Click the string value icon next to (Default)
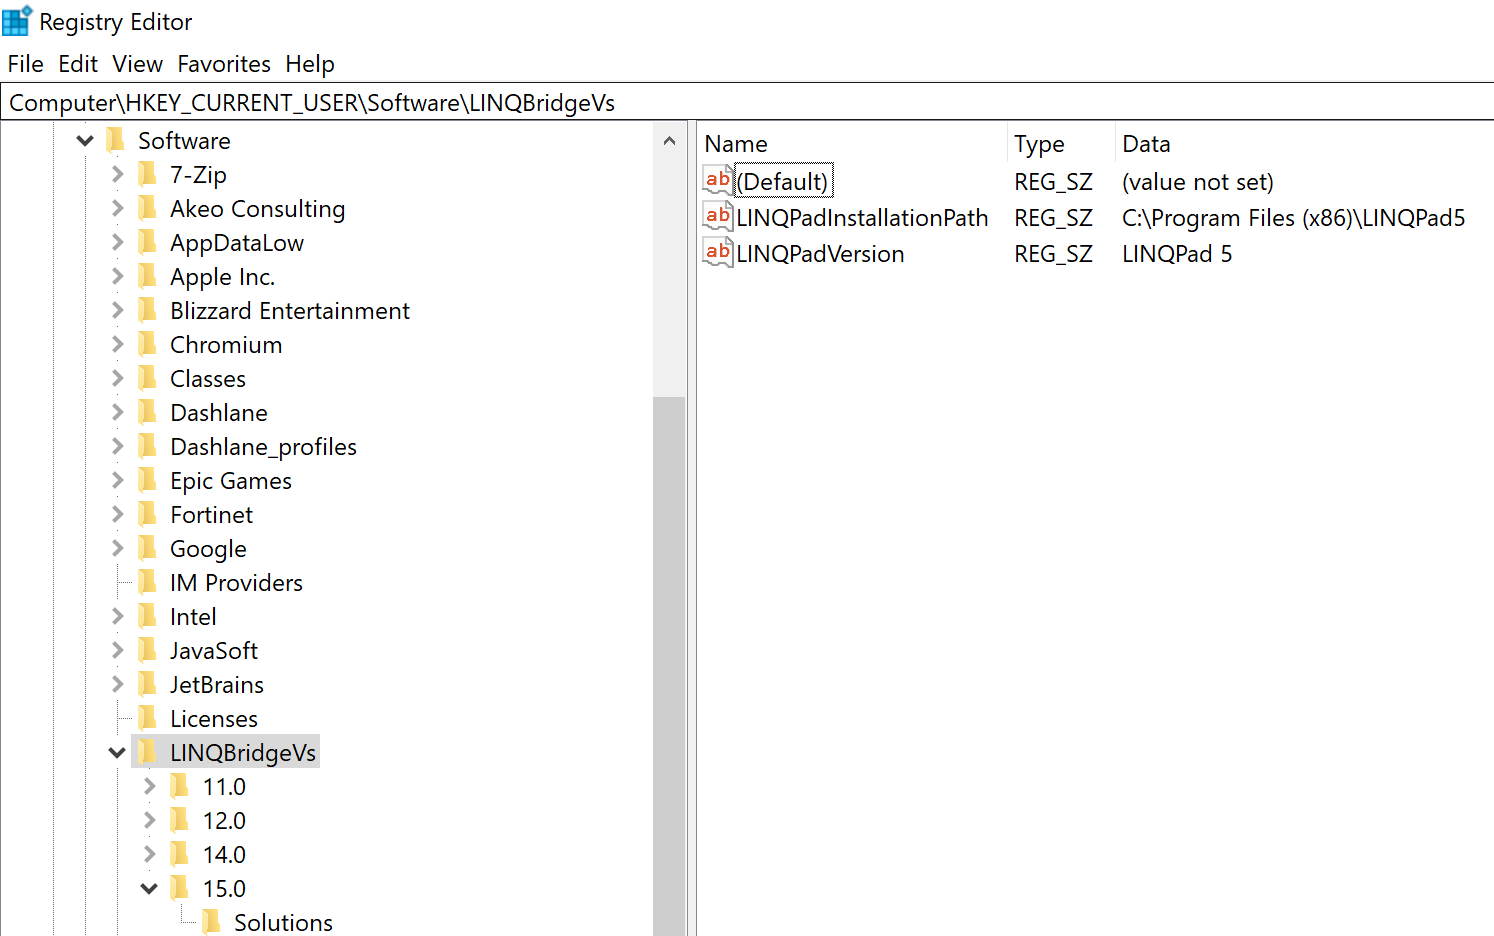Viewport: 1494px width, 936px height. [718, 181]
